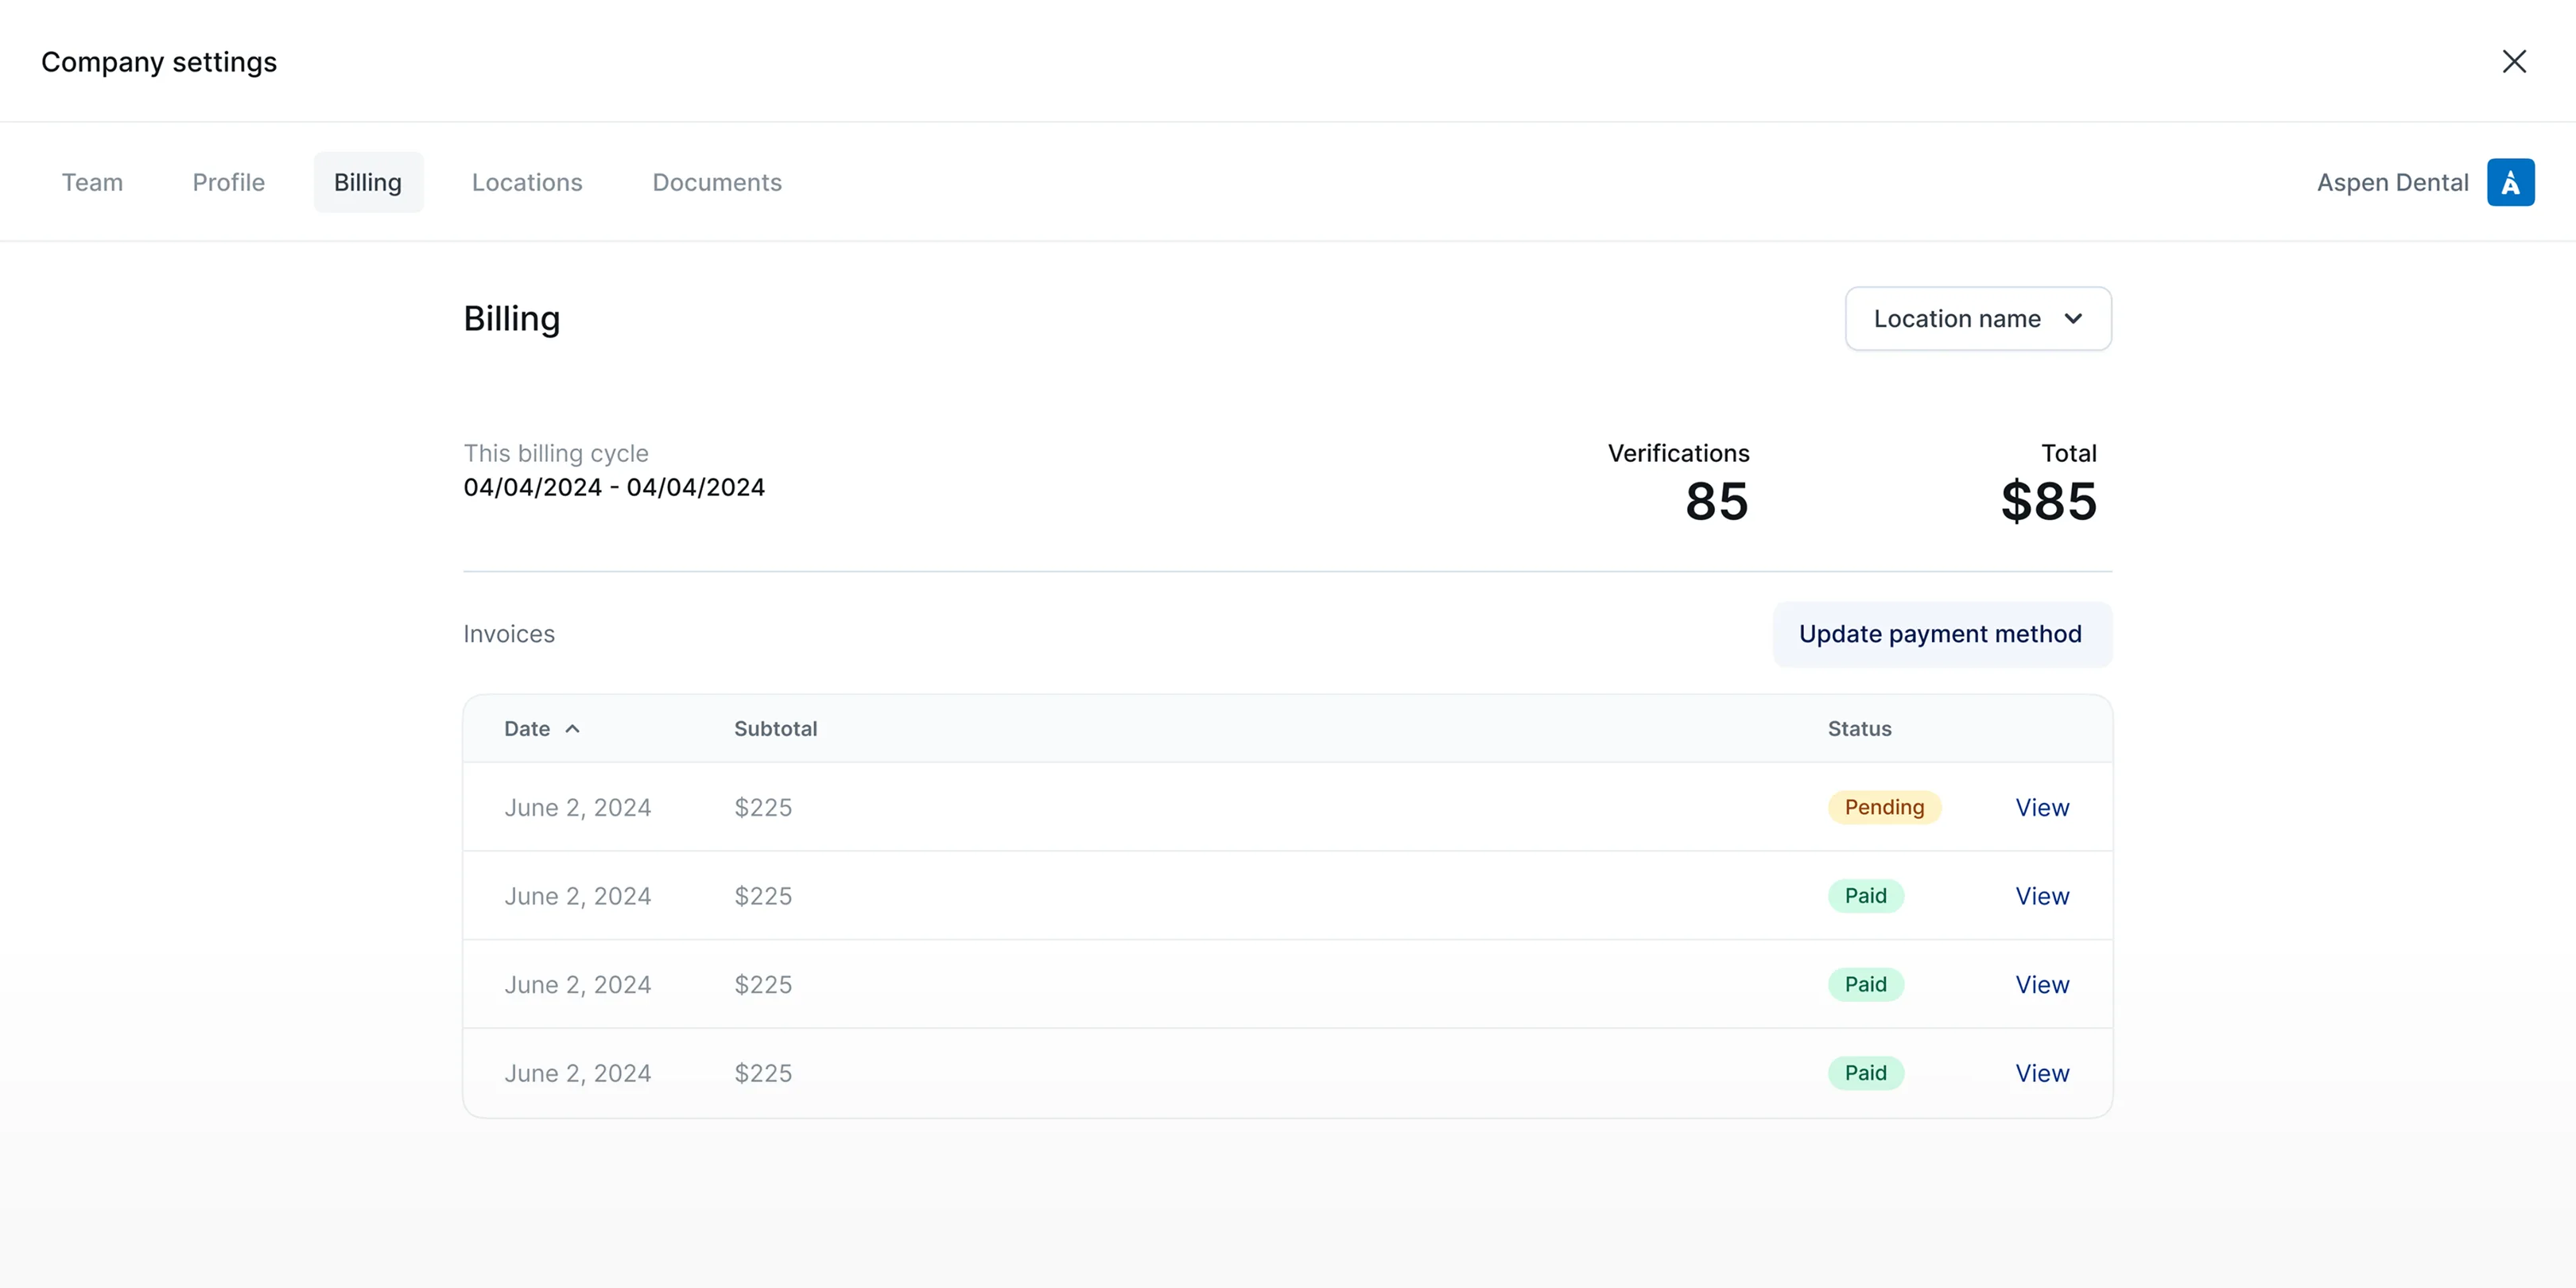This screenshot has width=2576, height=1288.
Task: Switch to the Profile tab
Action: point(229,182)
